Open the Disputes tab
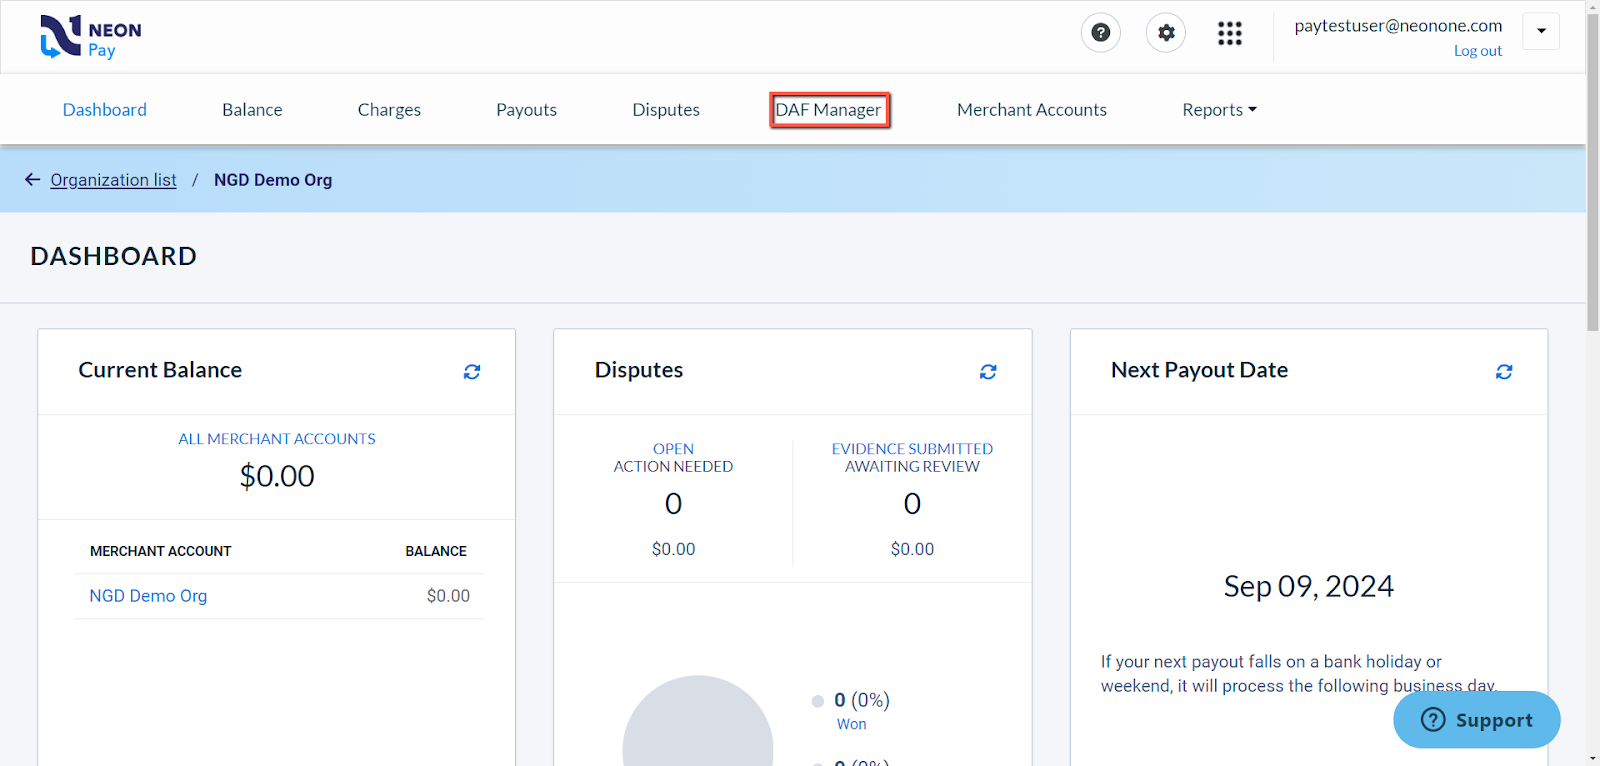The image size is (1600, 766). click(666, 110)
